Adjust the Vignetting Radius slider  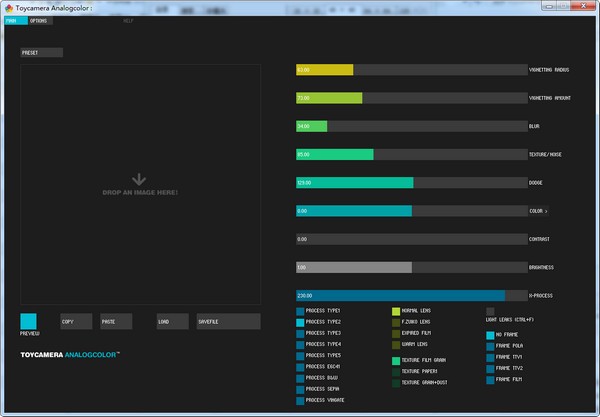click(x=411, y=70)
